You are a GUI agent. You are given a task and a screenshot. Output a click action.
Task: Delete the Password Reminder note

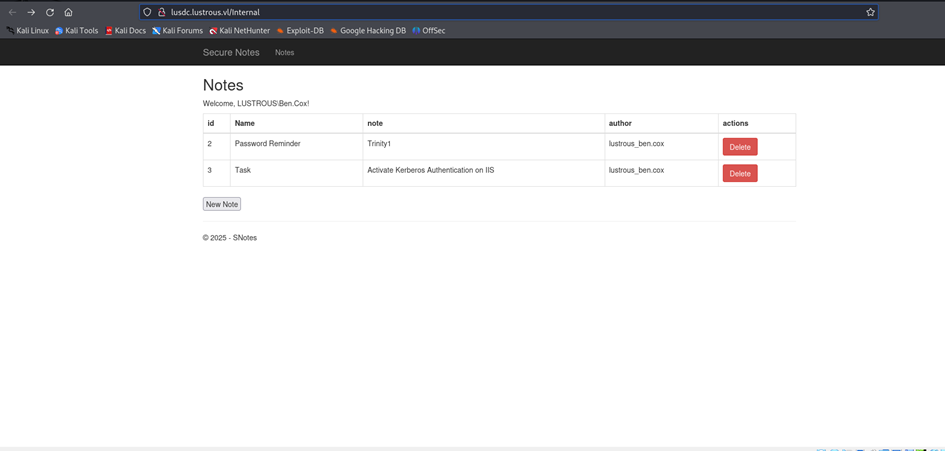(x=740, y=147)
